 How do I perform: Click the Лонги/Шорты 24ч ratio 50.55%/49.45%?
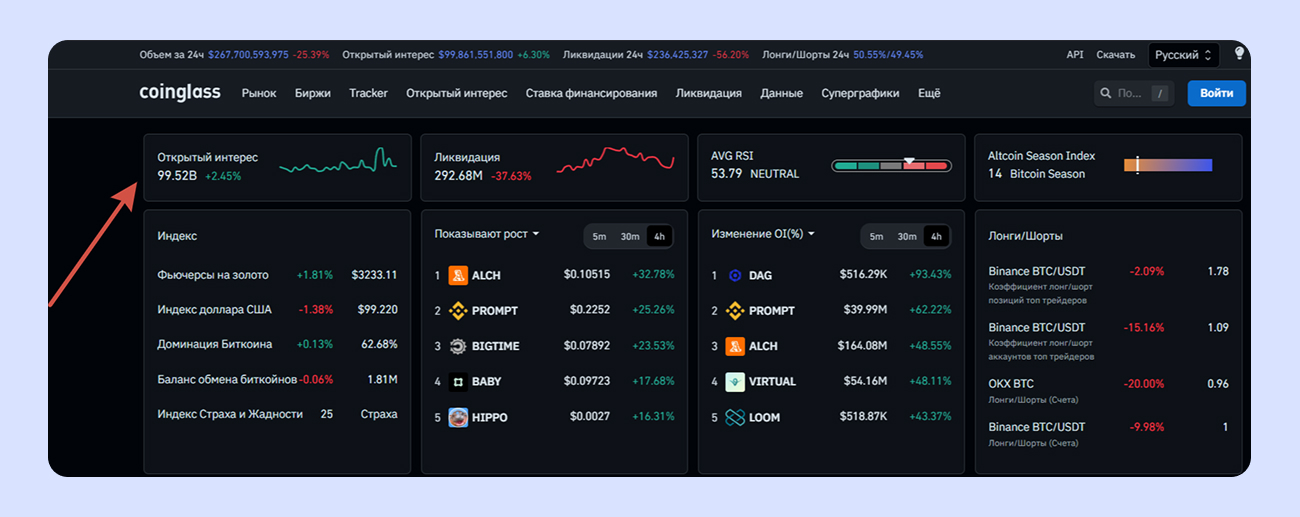pos(888,55)
